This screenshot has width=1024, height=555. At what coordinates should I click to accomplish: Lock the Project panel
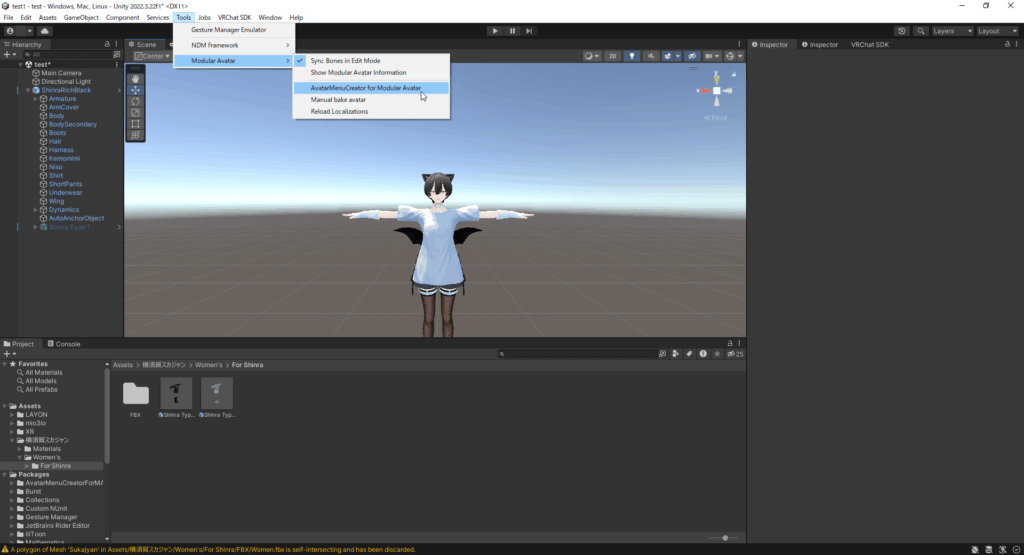click(x=730, y=343)
